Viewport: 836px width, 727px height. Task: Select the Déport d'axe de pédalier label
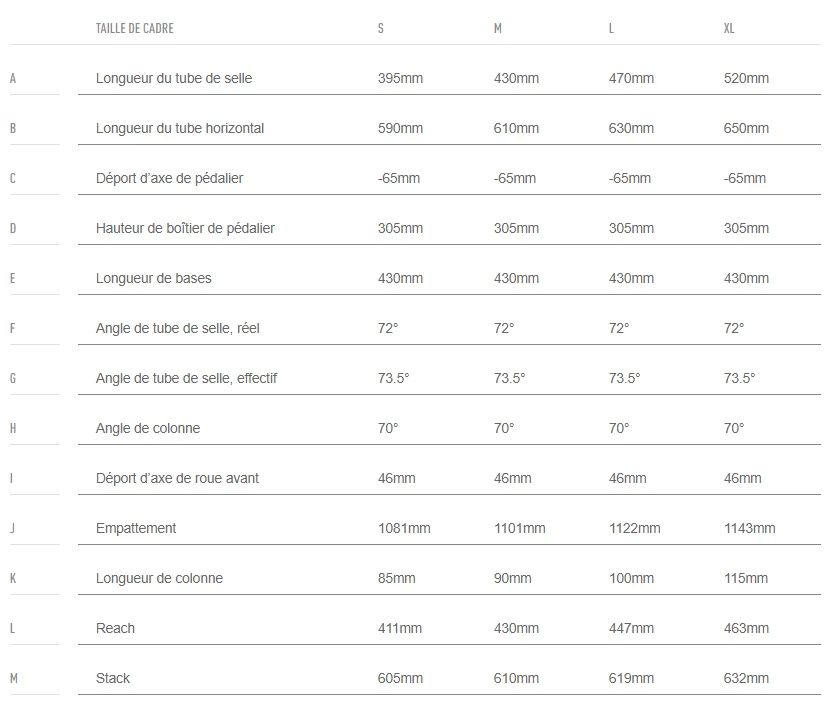(169, 178)
